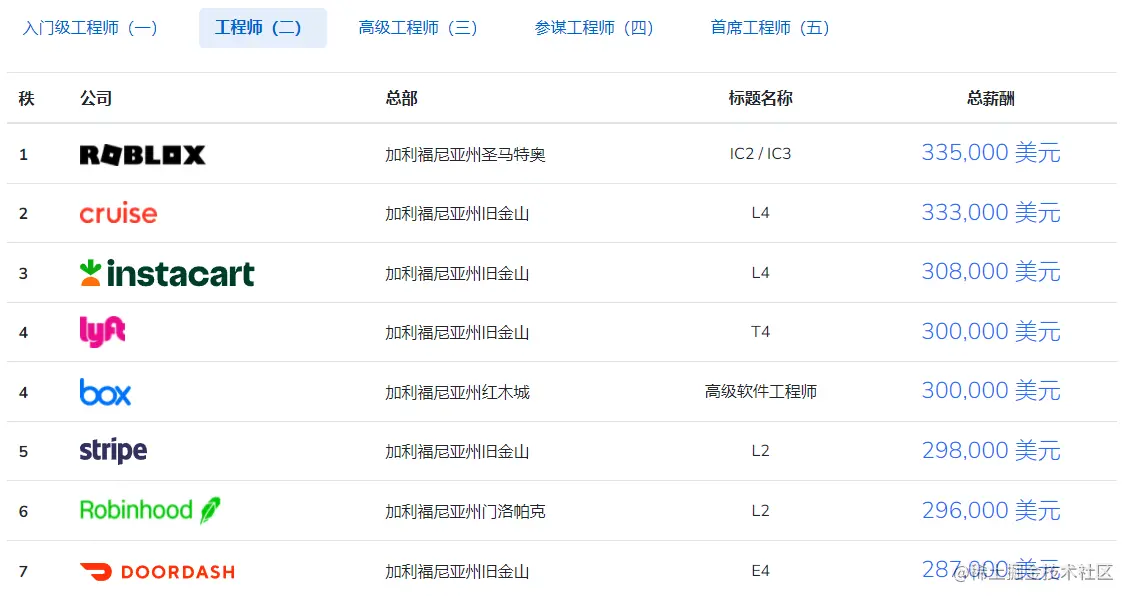The height and width of the screenshot is (601, 1132).
Task: Click the 秩 rank column header
Action: pyautogui.click(x=27, y=98)
